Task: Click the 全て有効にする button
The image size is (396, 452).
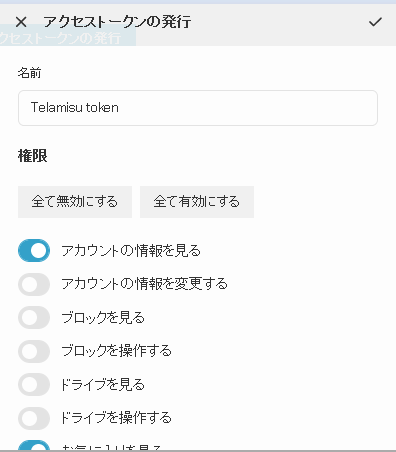Action: [197, 202]
